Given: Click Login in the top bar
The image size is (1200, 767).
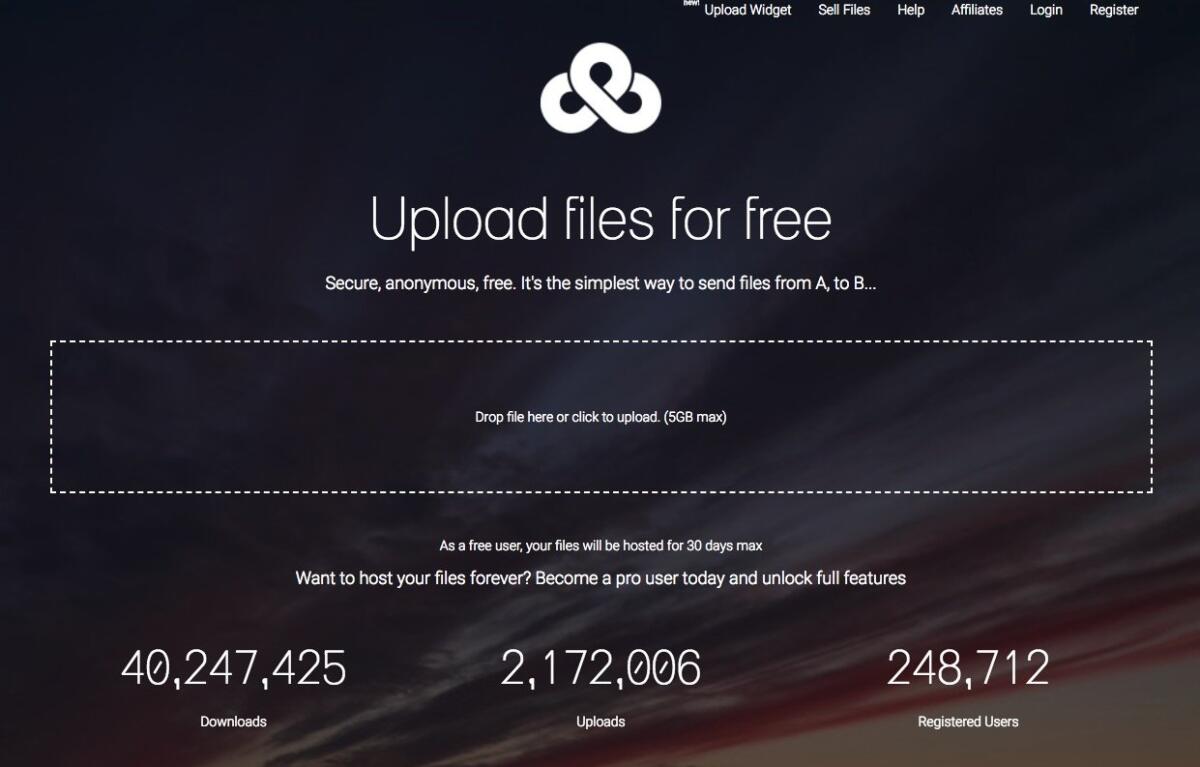Looking at the screenshot, I should (1046, 10).
